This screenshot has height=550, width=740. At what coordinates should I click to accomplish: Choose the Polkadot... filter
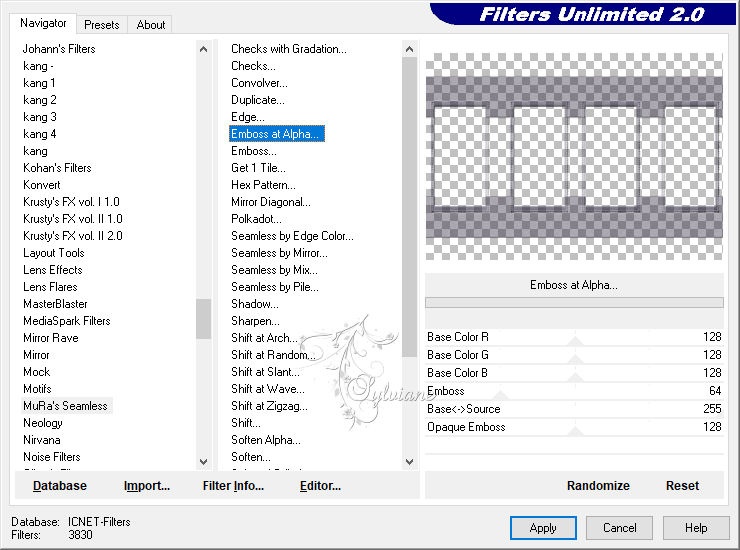(256, 219)
